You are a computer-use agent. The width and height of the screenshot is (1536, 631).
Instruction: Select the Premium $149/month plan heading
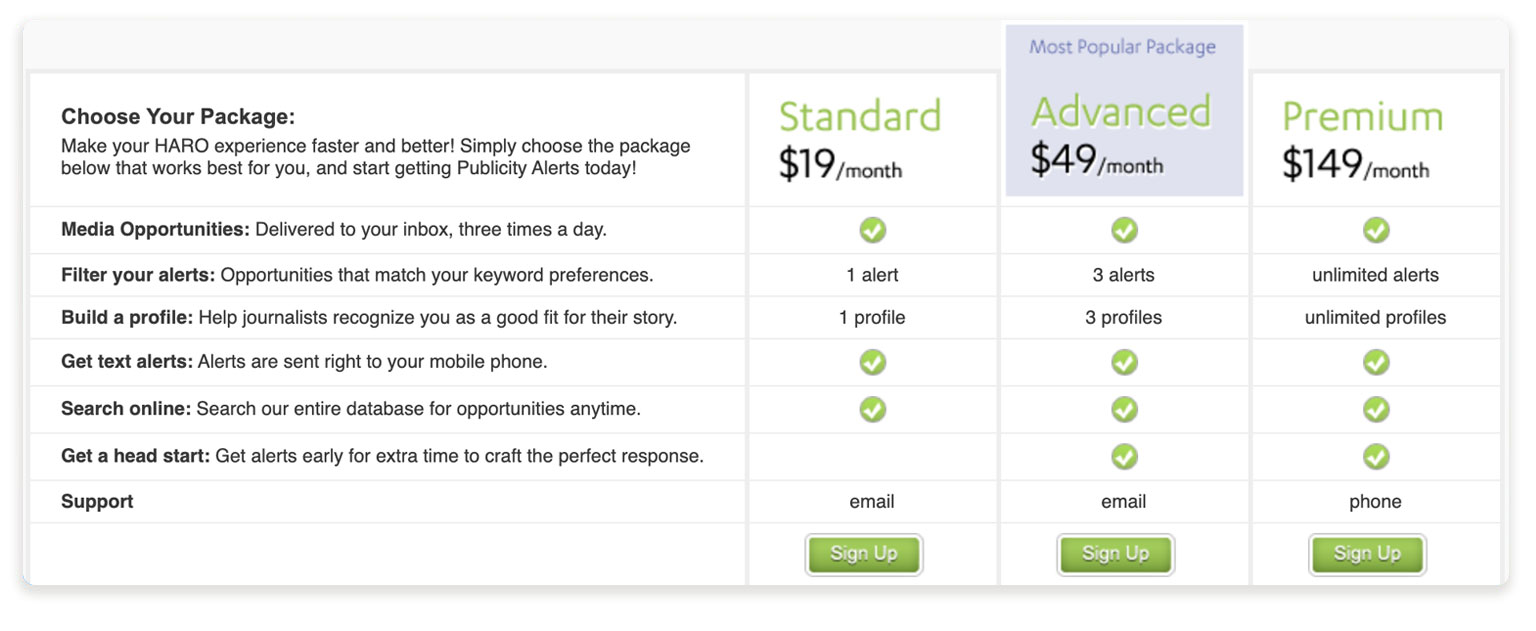tap(1363, 139)
